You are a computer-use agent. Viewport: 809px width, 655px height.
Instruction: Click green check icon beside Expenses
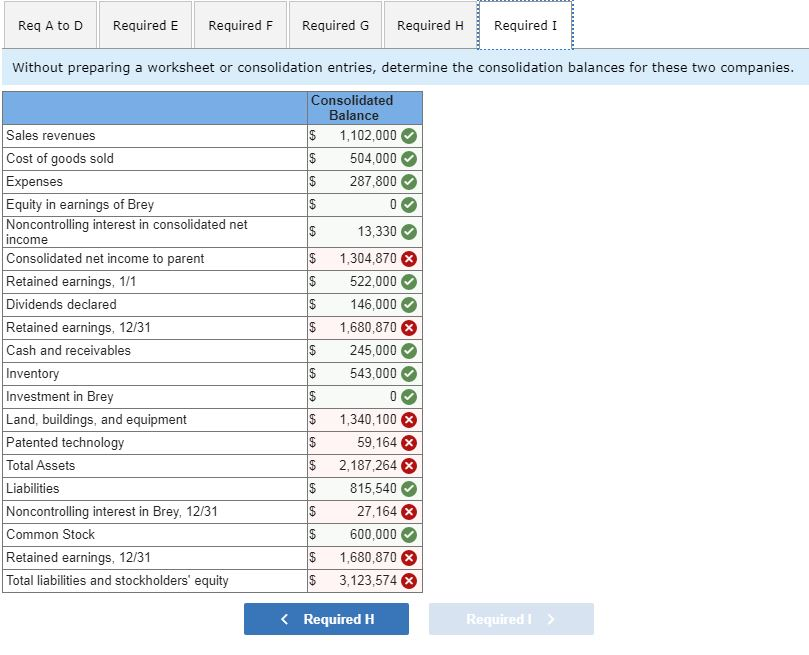coord(409,182)
